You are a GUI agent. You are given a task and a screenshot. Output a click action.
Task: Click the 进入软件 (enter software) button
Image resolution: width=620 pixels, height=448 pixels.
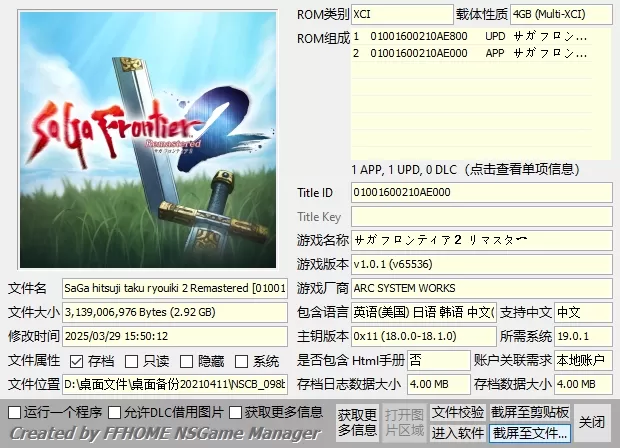coord(458,432)
